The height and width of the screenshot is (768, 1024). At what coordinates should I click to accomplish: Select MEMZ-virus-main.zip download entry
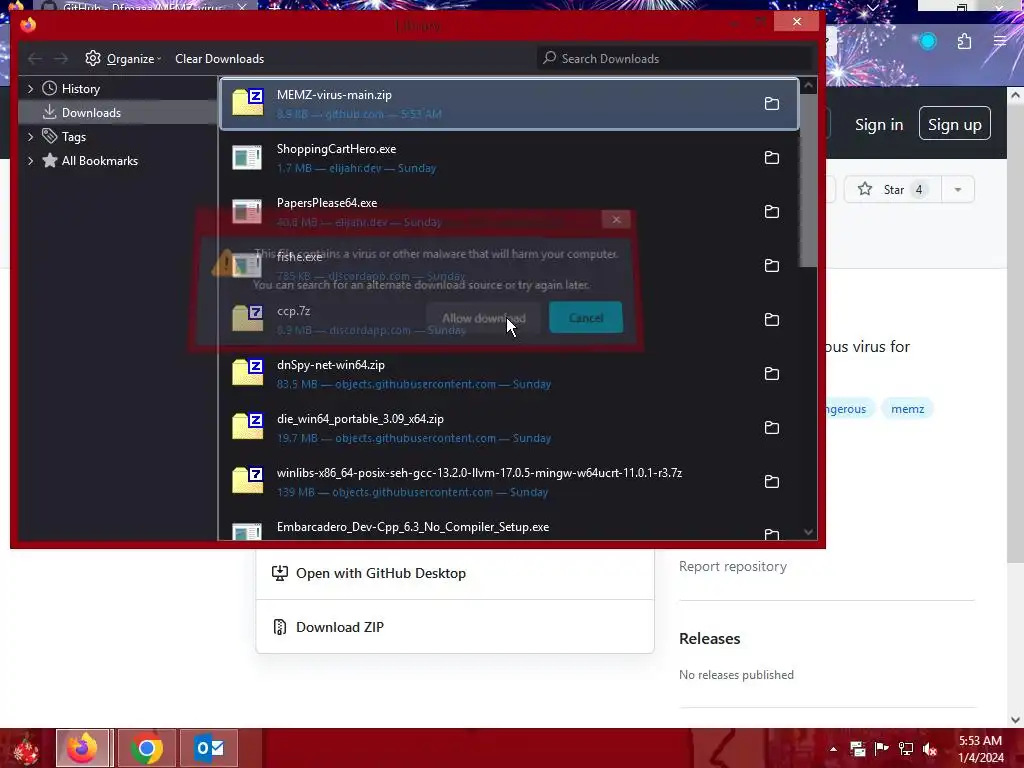[509, 104]
